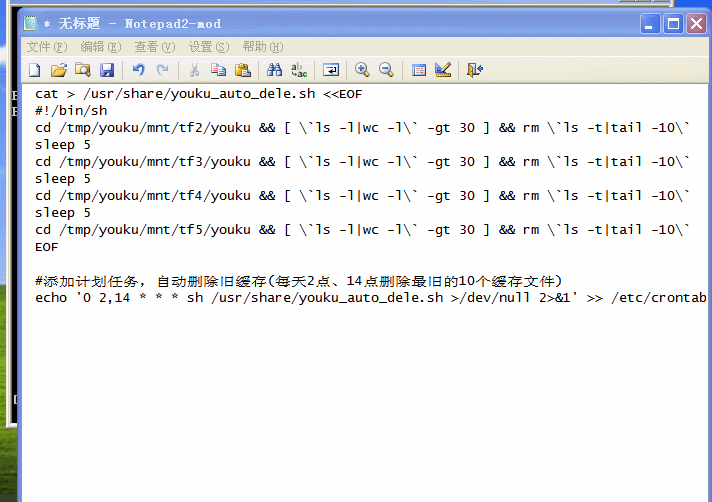Open the syntax scheme selector icon
Screen dimensions: 712x502
pyautogui.click(x=419, y=70)
